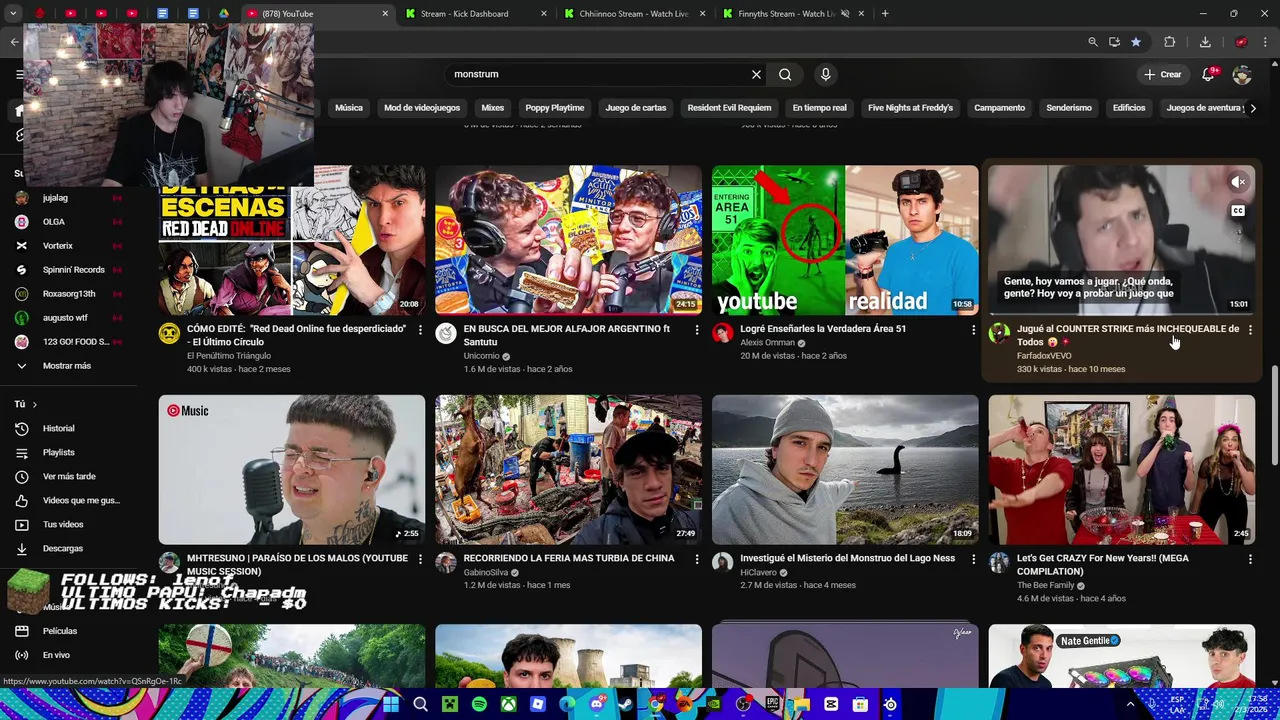Start voice search with the microphone icon
This screenshot has height=720, width=1280.
[825, 74]
